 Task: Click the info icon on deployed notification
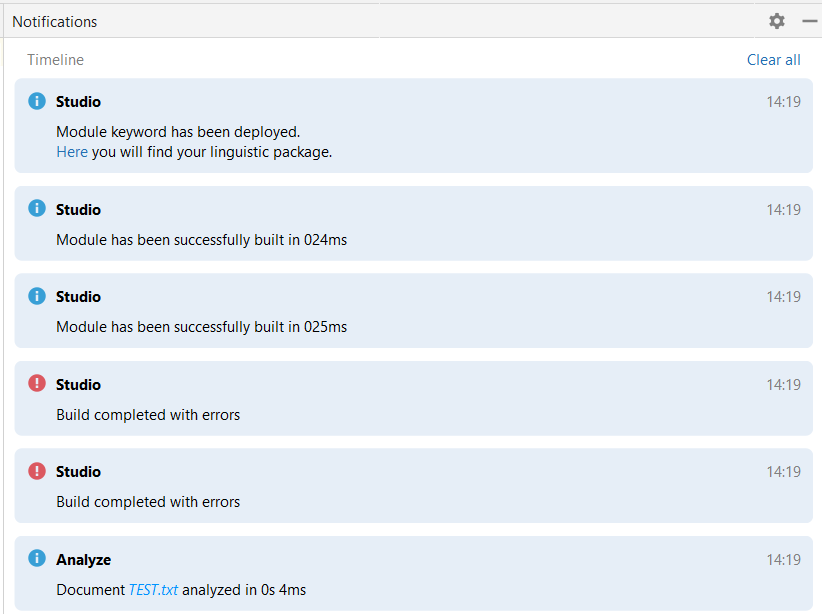37,101
